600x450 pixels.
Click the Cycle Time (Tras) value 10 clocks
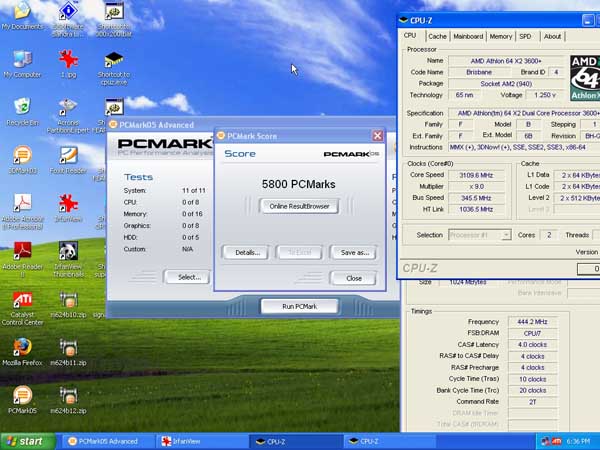(x=532, y=379)
